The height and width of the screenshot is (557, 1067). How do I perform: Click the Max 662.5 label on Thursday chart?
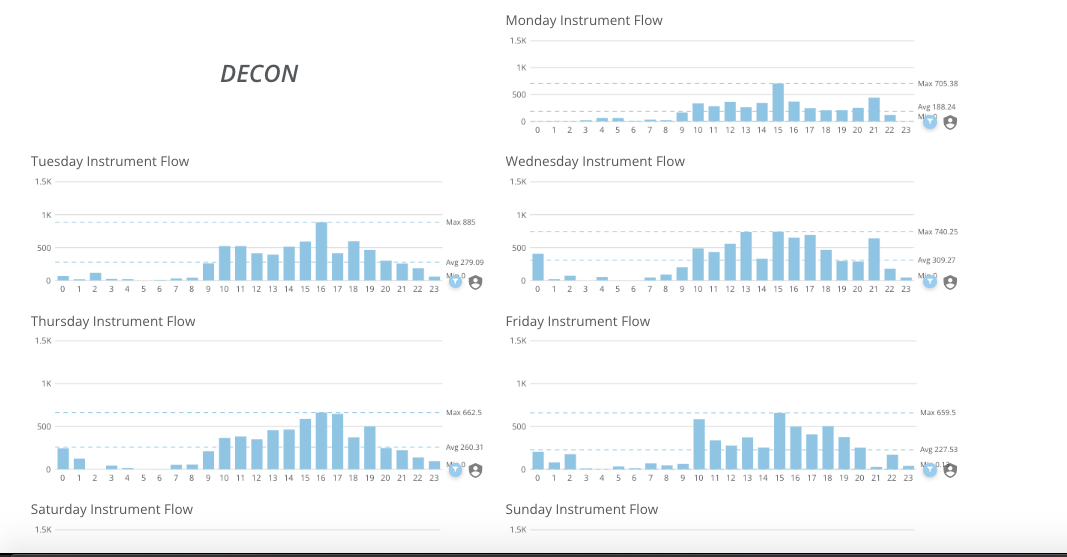(x=463, y=412)
